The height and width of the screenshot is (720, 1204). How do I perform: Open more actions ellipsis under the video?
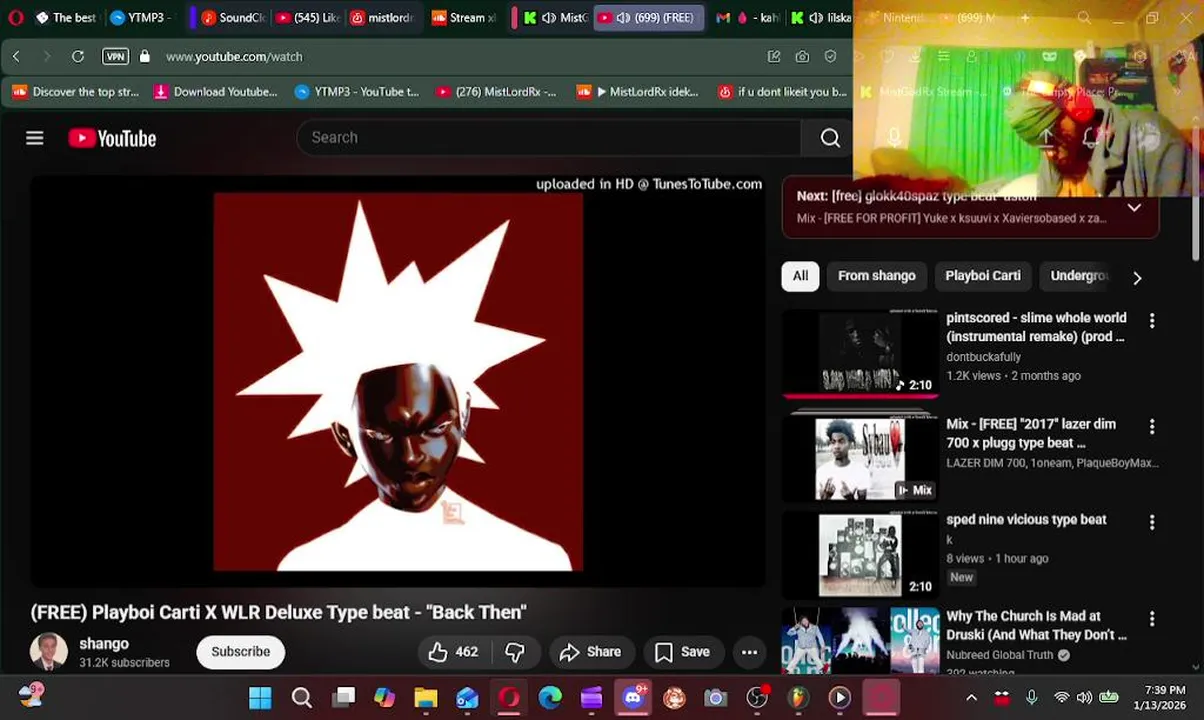tap(749, 652)
